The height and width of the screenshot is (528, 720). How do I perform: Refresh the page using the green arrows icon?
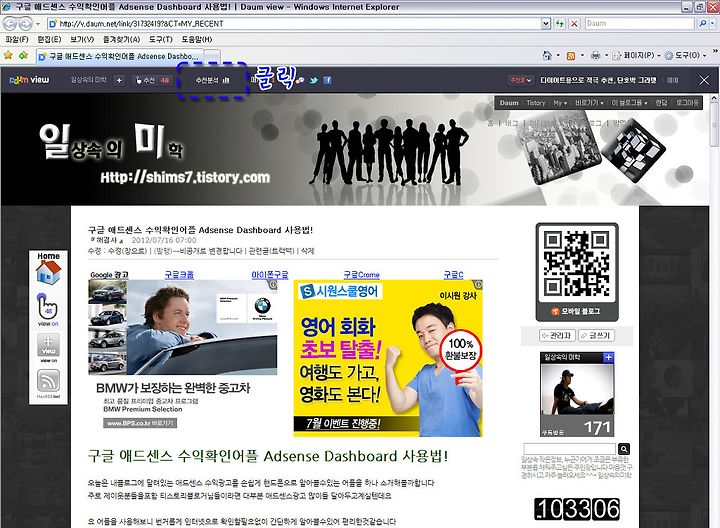coord(559,23)
